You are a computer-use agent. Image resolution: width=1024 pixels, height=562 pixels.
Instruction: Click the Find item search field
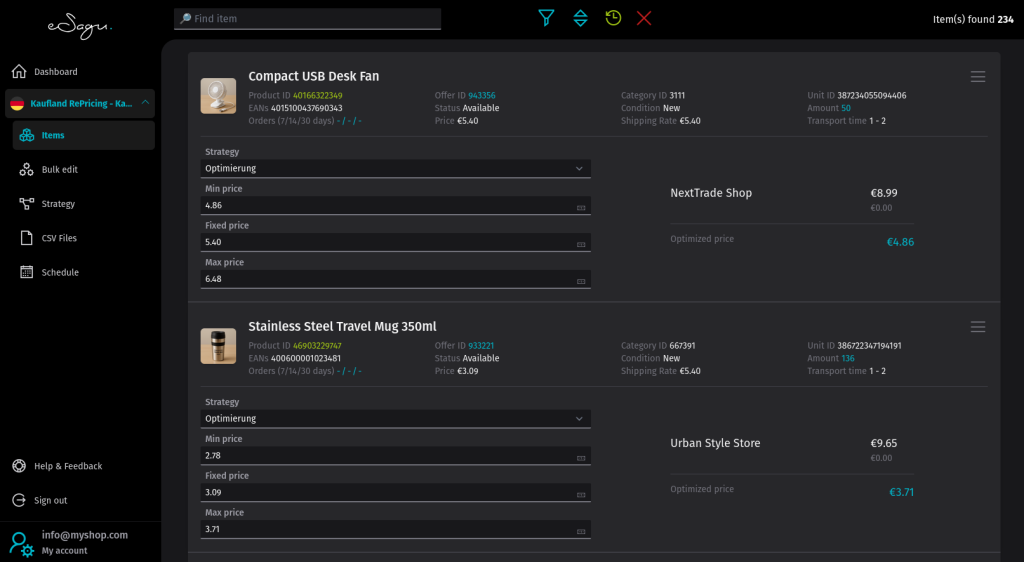308,18
